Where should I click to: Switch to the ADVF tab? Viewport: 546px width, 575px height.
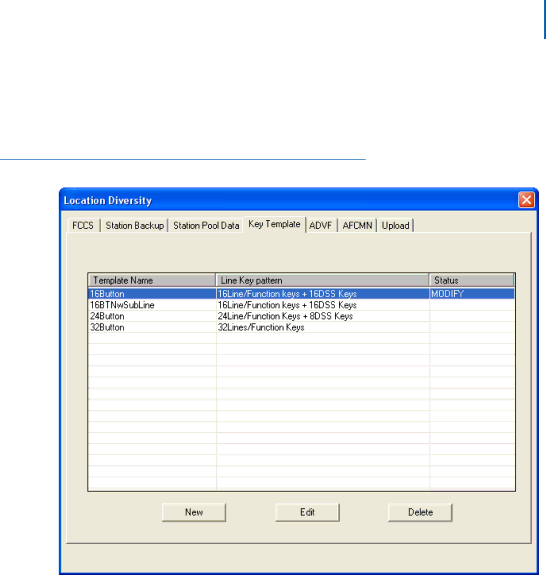point(320,225)
